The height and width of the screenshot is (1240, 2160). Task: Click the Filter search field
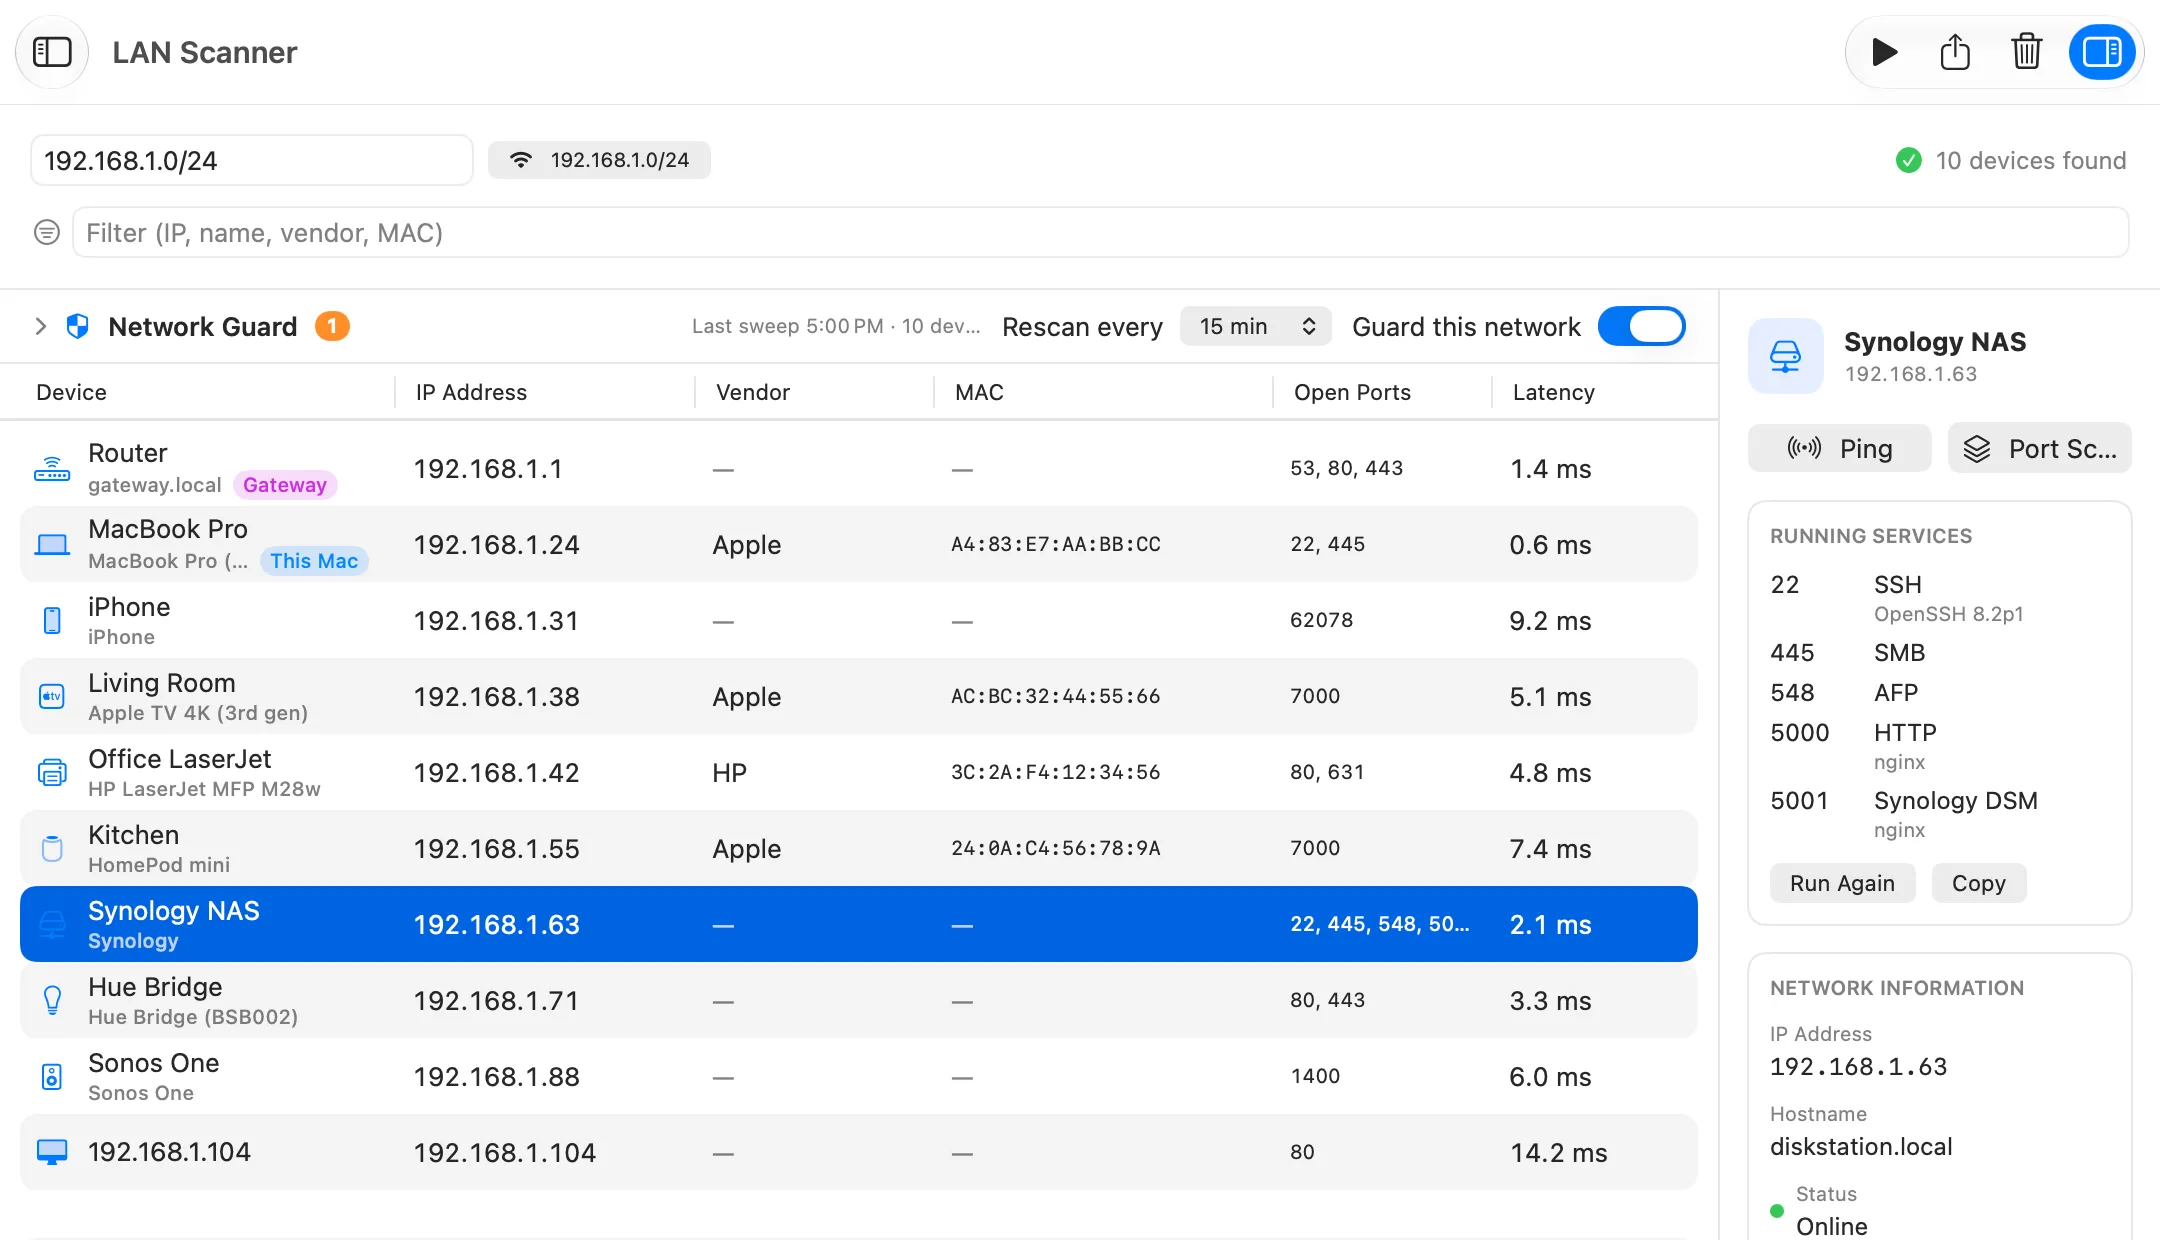(1100, 233)
